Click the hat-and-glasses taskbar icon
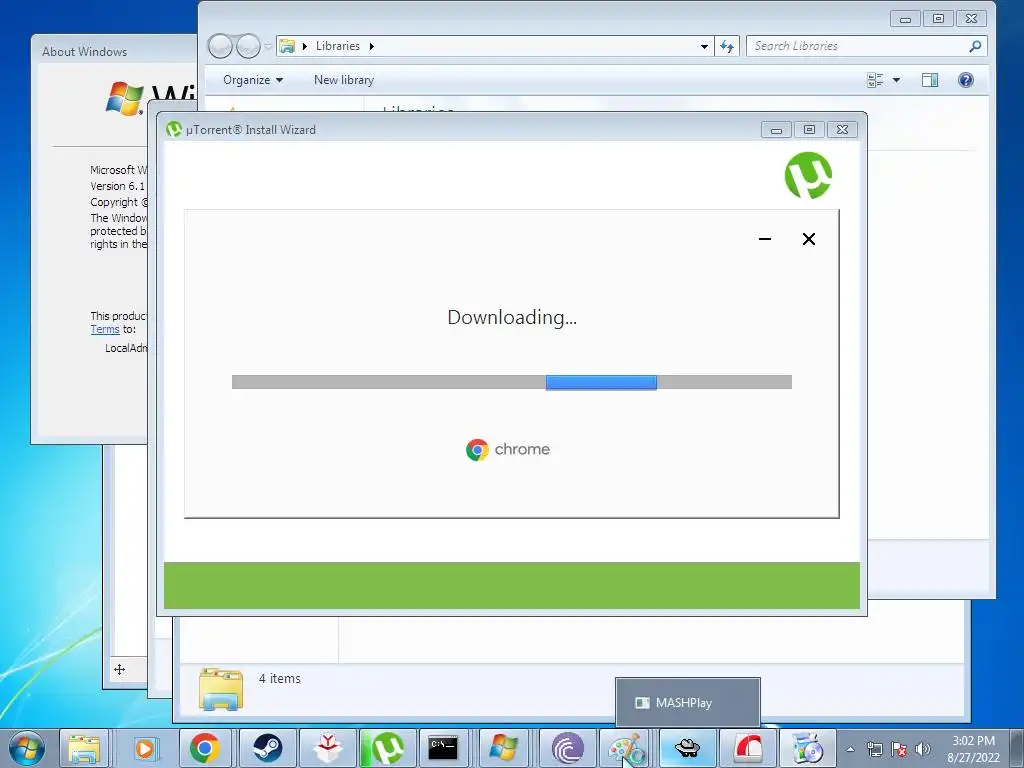1024x768 pixels. tap(687, 748)
